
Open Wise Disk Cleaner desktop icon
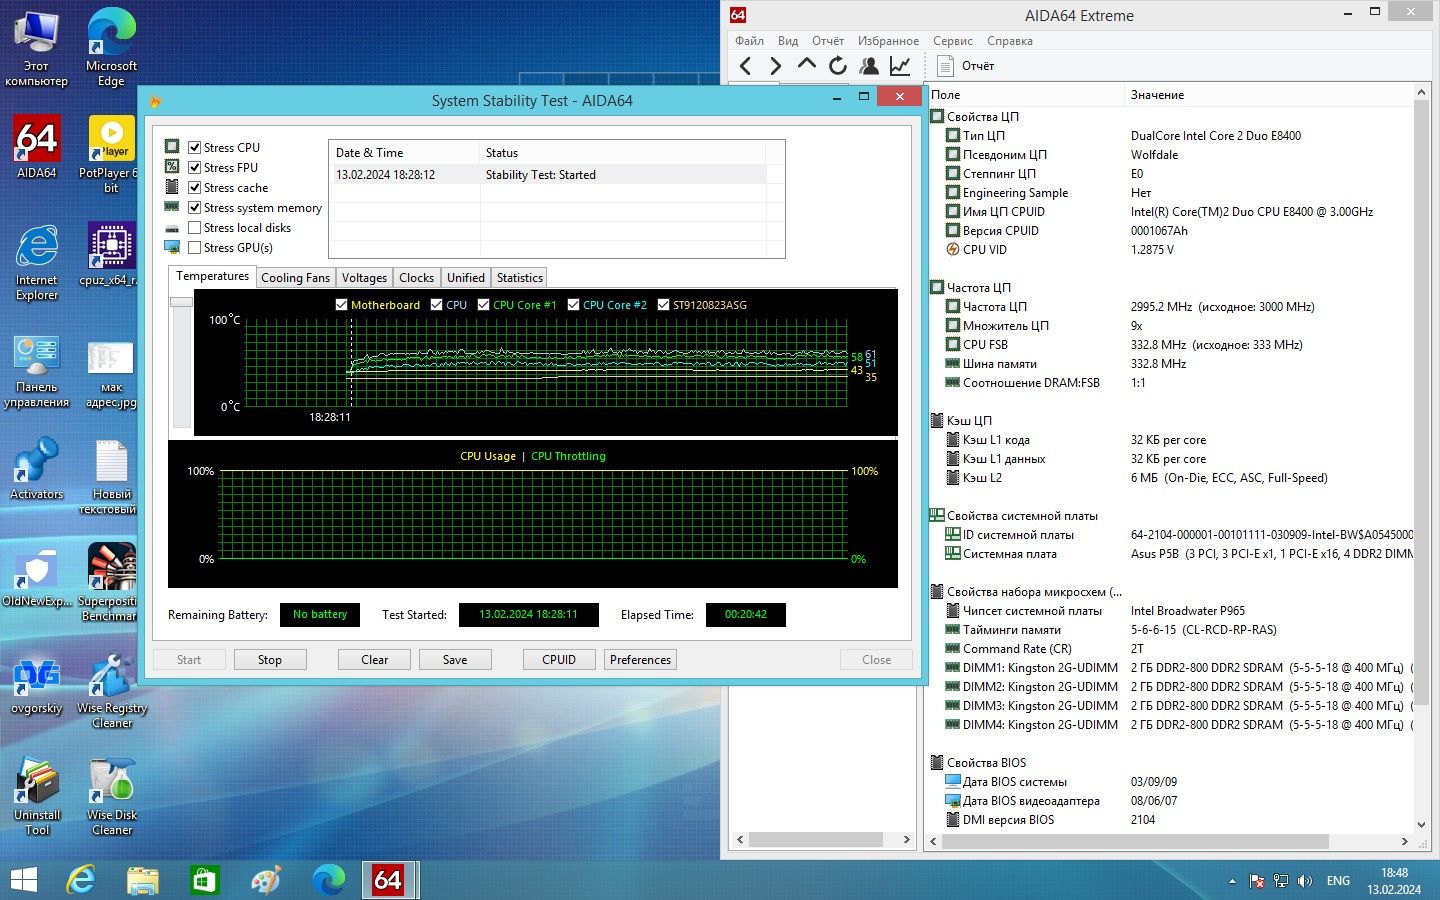point(111,797)
